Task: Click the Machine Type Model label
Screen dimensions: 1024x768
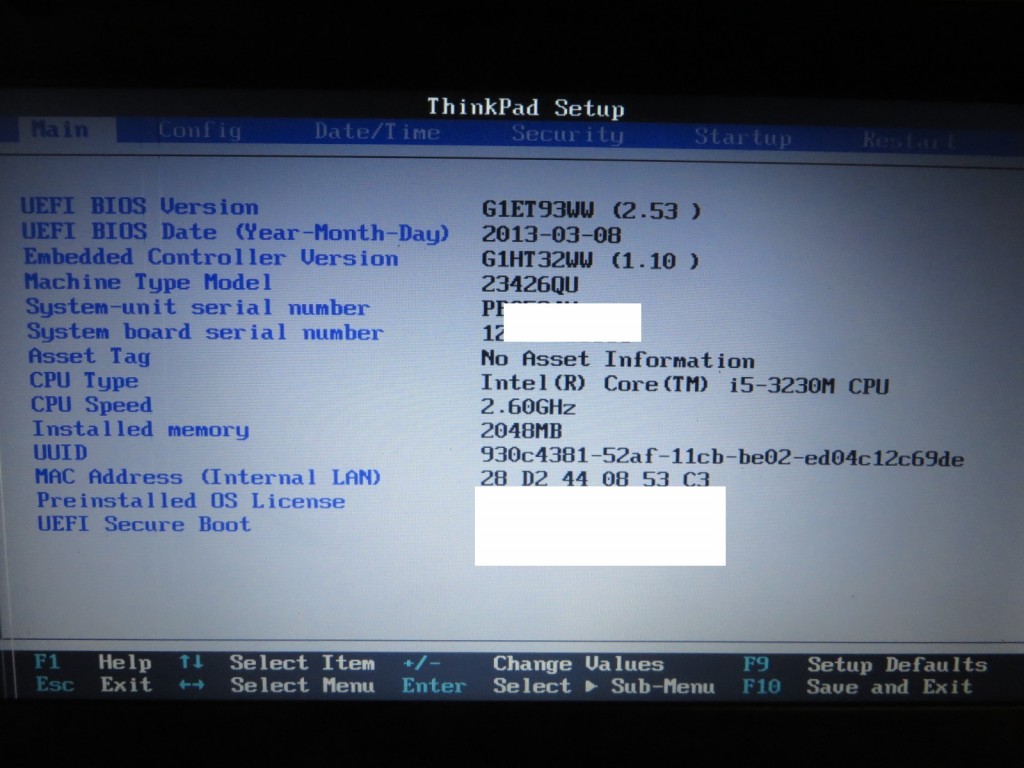Action: click(148, 283)
